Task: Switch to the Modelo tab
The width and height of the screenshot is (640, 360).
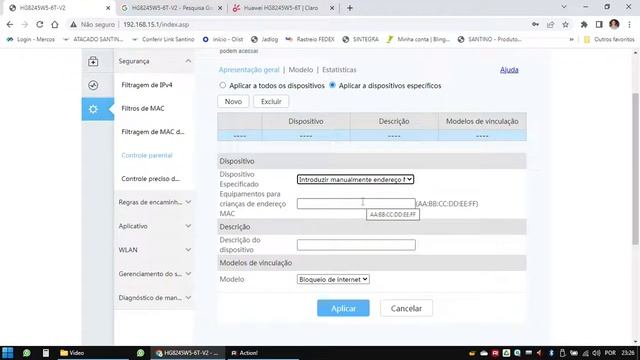Action: 301,70
